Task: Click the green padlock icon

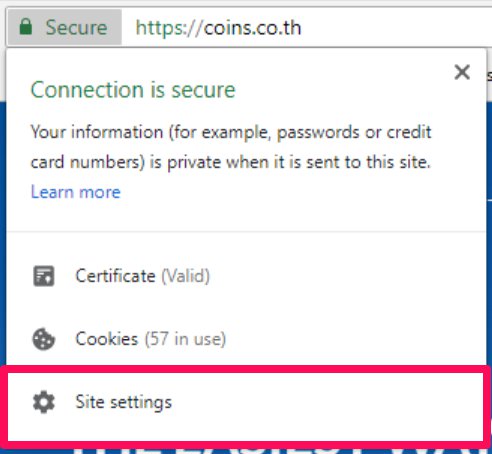Action: click(26, 27)
